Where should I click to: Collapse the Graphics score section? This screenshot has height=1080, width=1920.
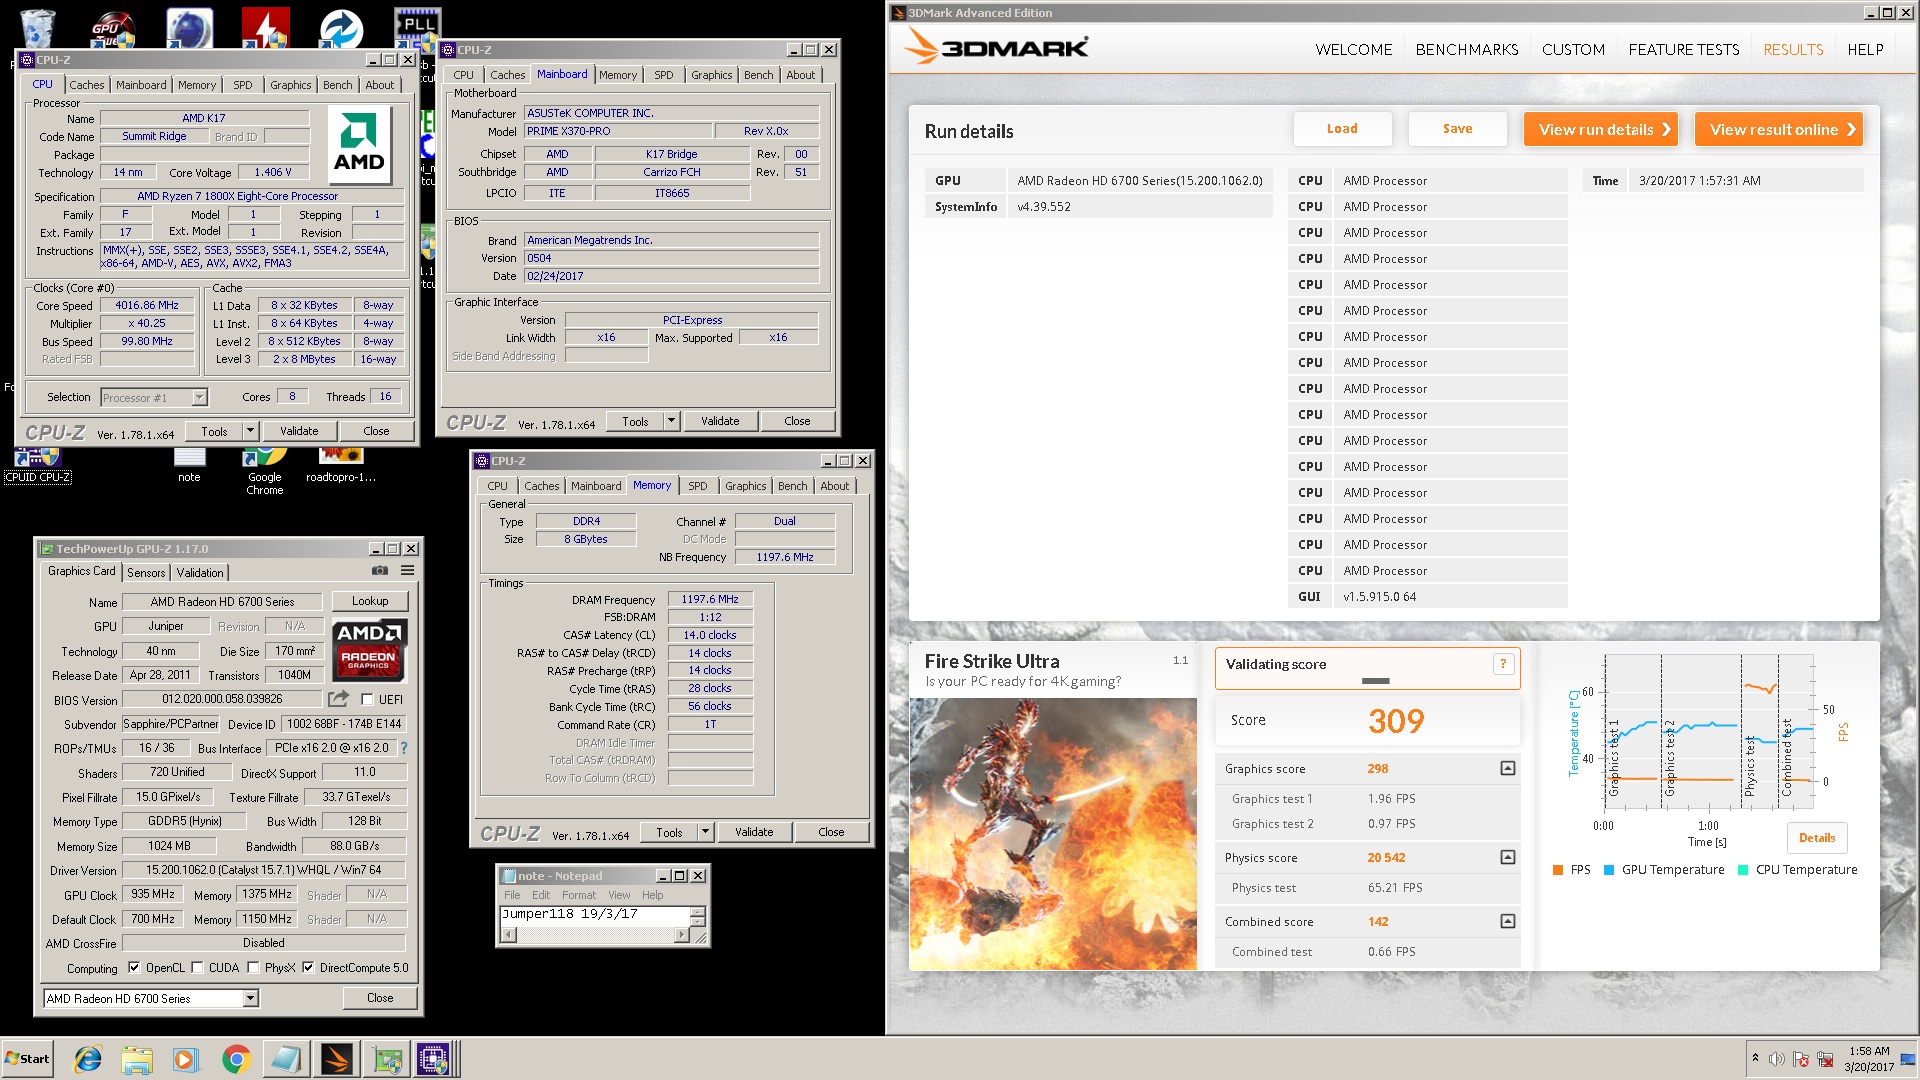[1508, 768]
